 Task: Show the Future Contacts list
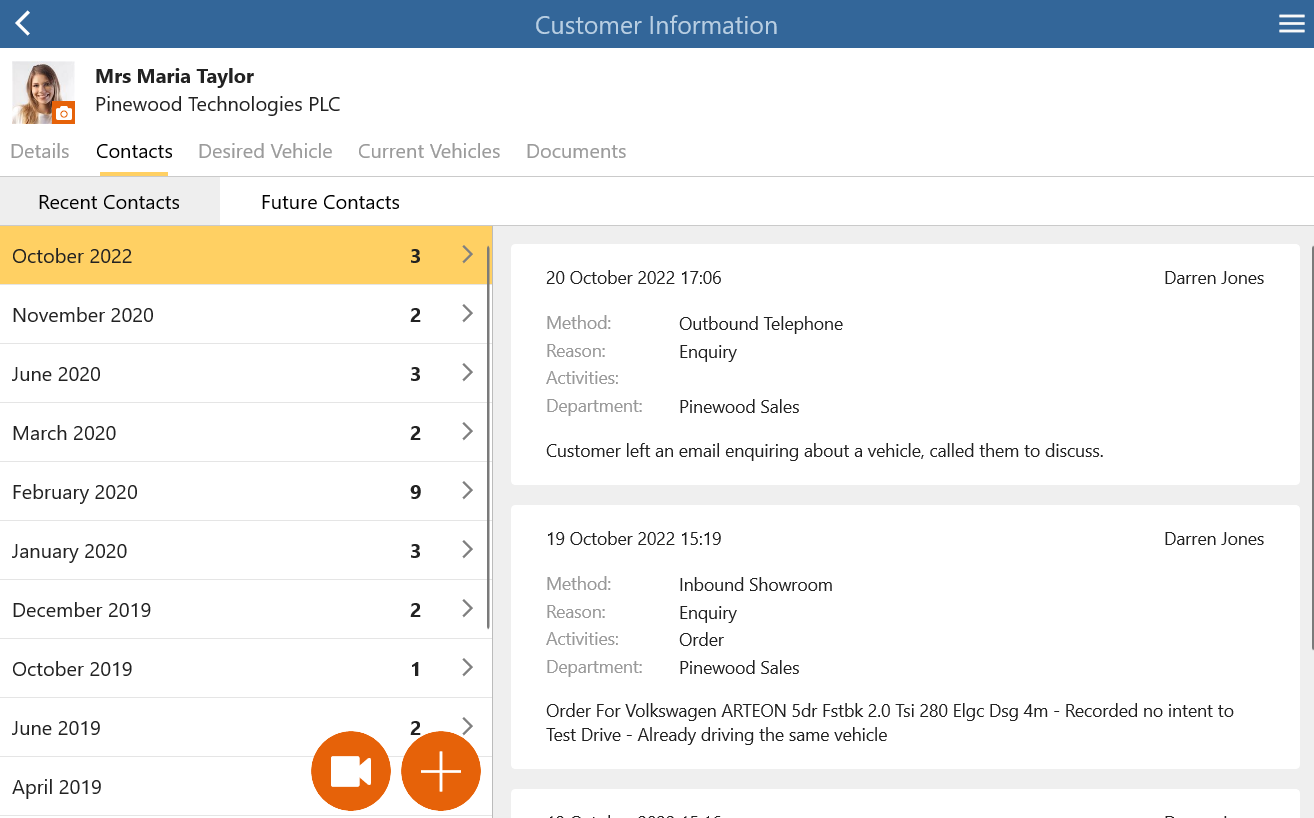pyautogui.click(x=330, y=202)
